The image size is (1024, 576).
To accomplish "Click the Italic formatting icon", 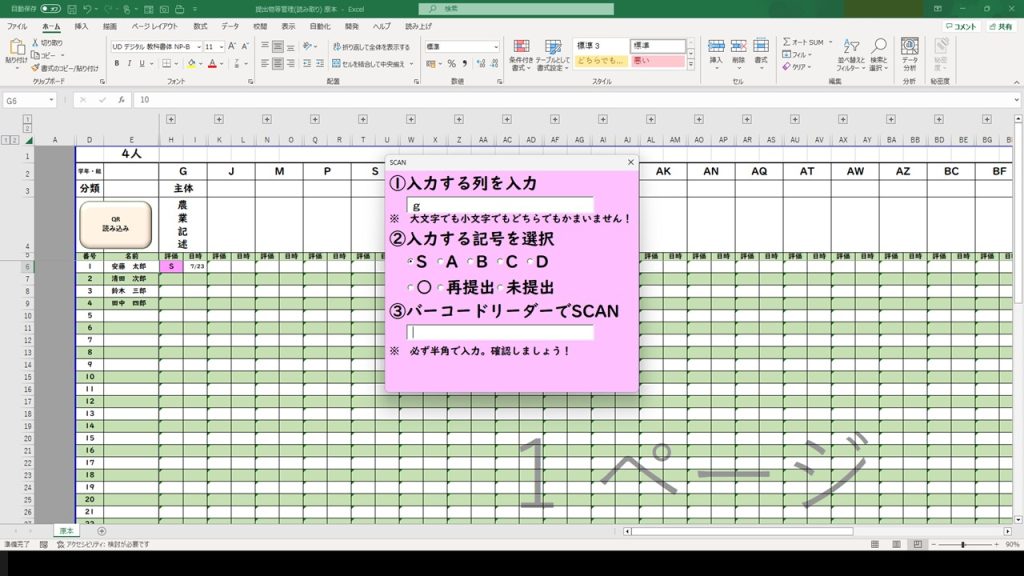I will coord(129,63).
